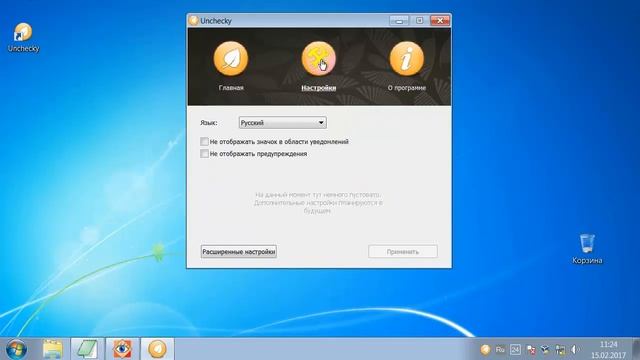This screenshot has height=360, width=640.
Task: Select the Настройки wrench icon
Action: (318, 59)
